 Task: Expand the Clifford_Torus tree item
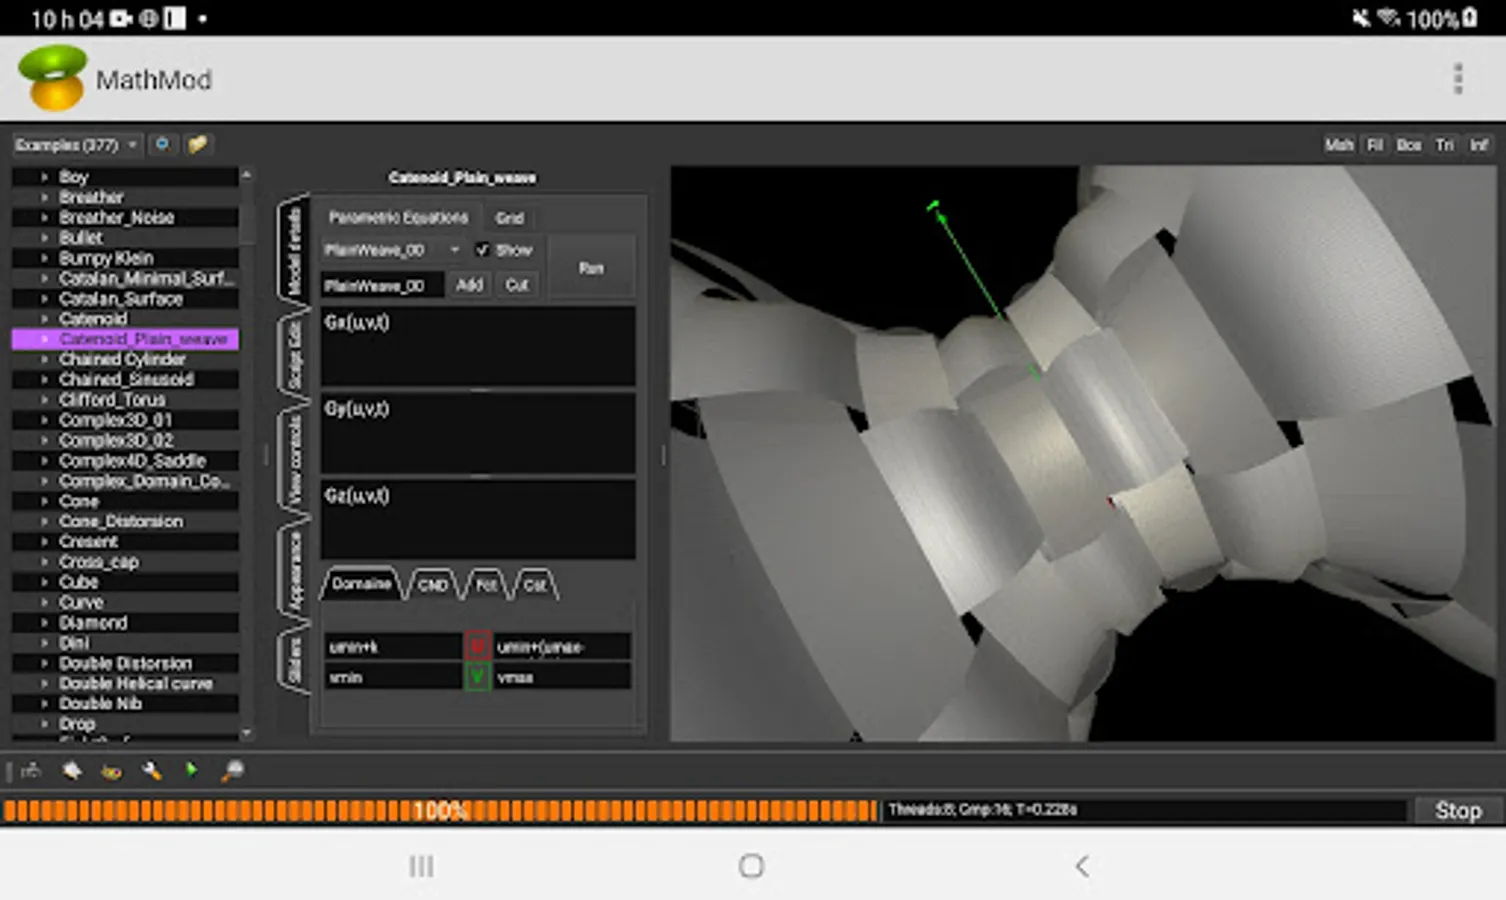point(44,400)
